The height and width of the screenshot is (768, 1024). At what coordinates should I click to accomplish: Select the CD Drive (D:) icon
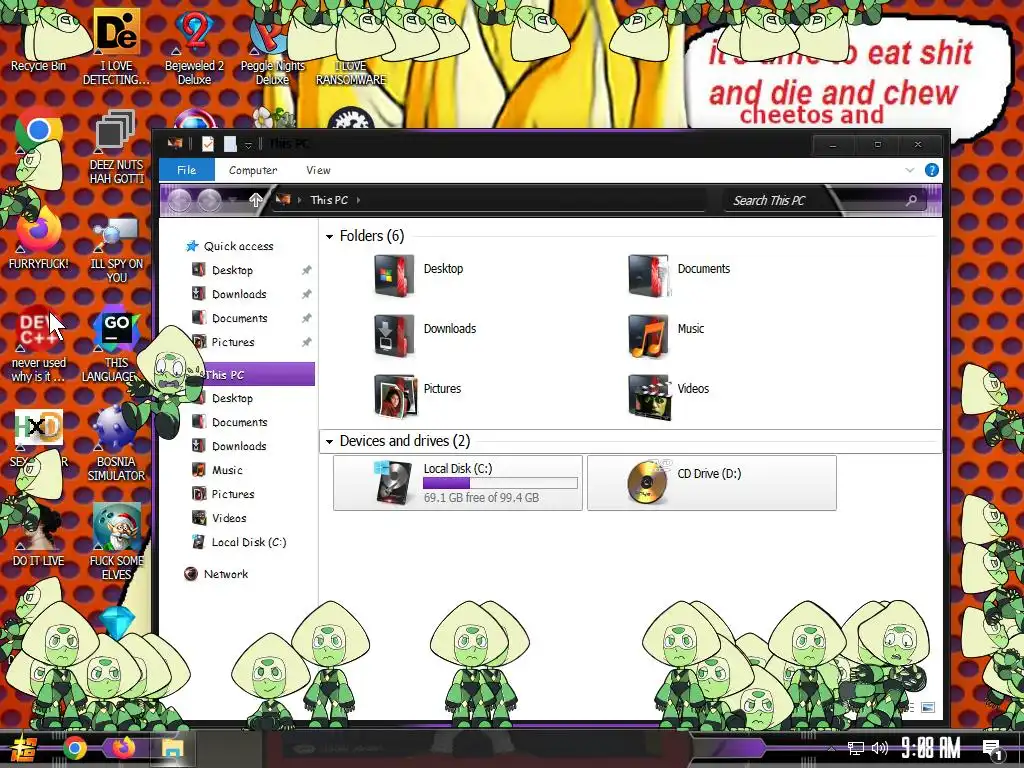click(x=648, y=483)
